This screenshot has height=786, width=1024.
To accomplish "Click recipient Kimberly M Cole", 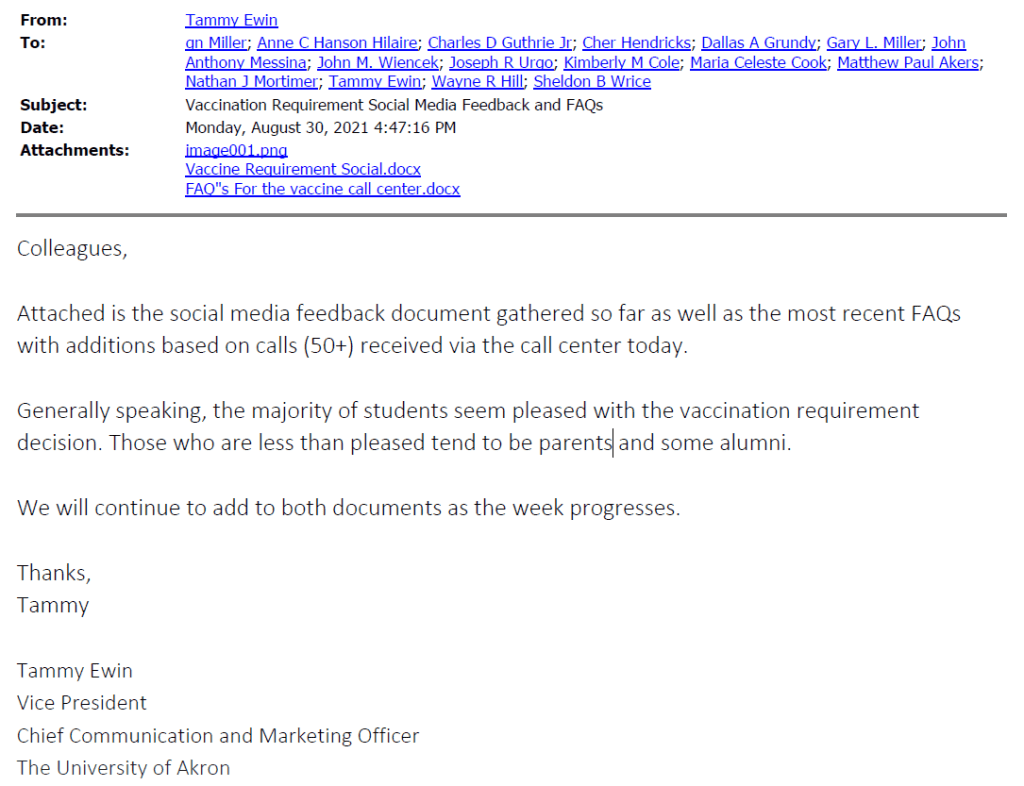I will click(621, 62).
